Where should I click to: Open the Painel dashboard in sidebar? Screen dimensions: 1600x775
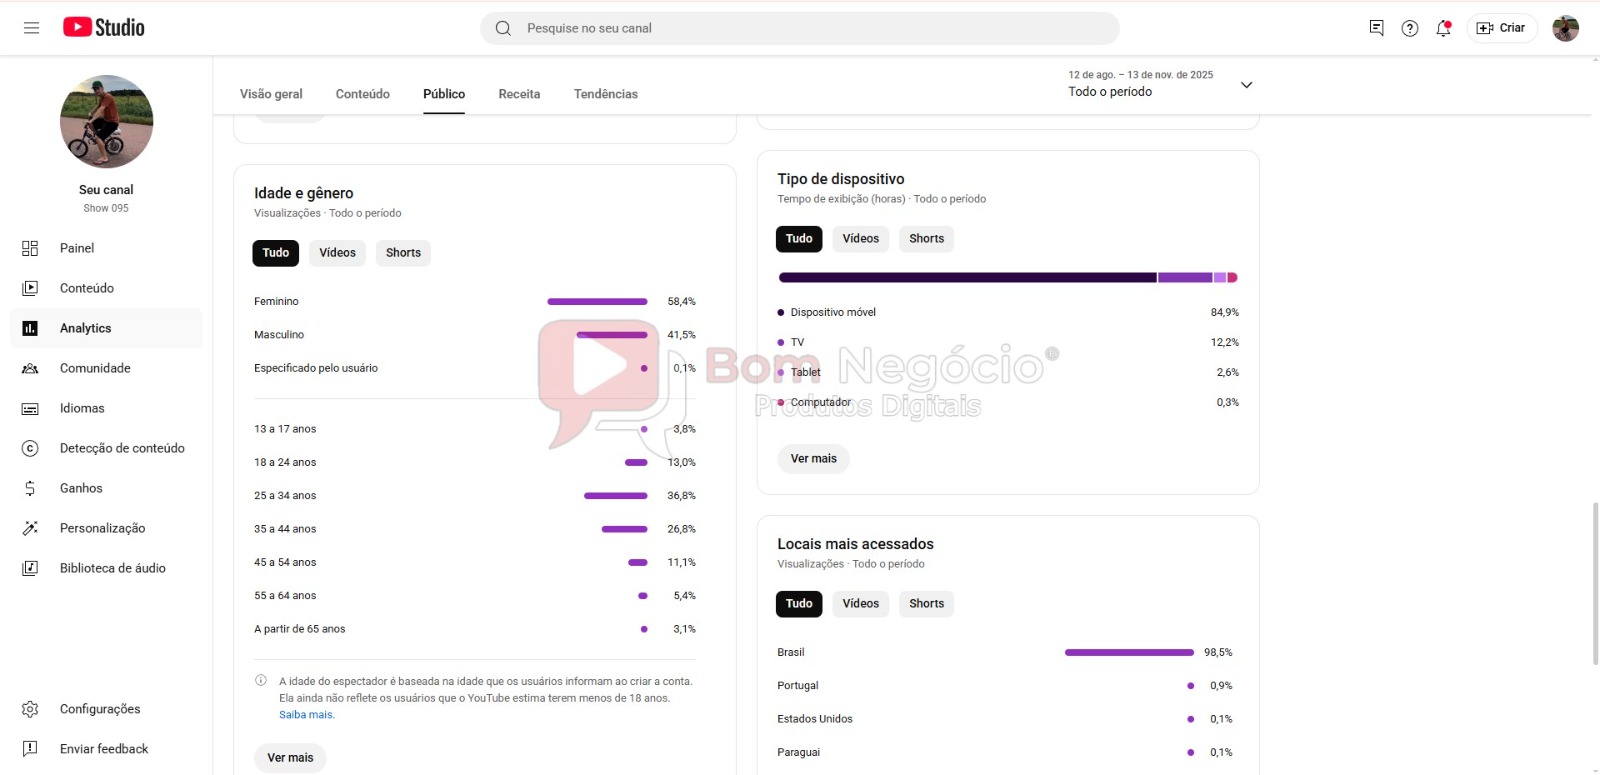click(77, 248)
